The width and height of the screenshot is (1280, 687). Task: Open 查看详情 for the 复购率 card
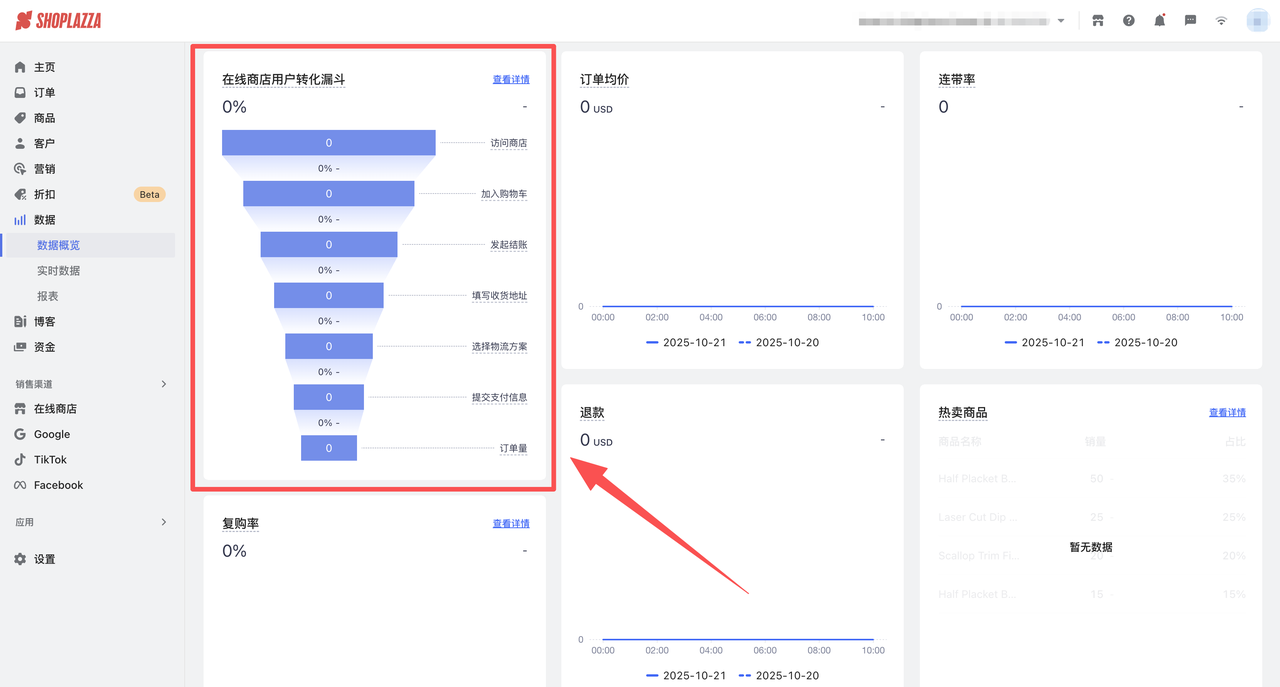coord(510,523)
